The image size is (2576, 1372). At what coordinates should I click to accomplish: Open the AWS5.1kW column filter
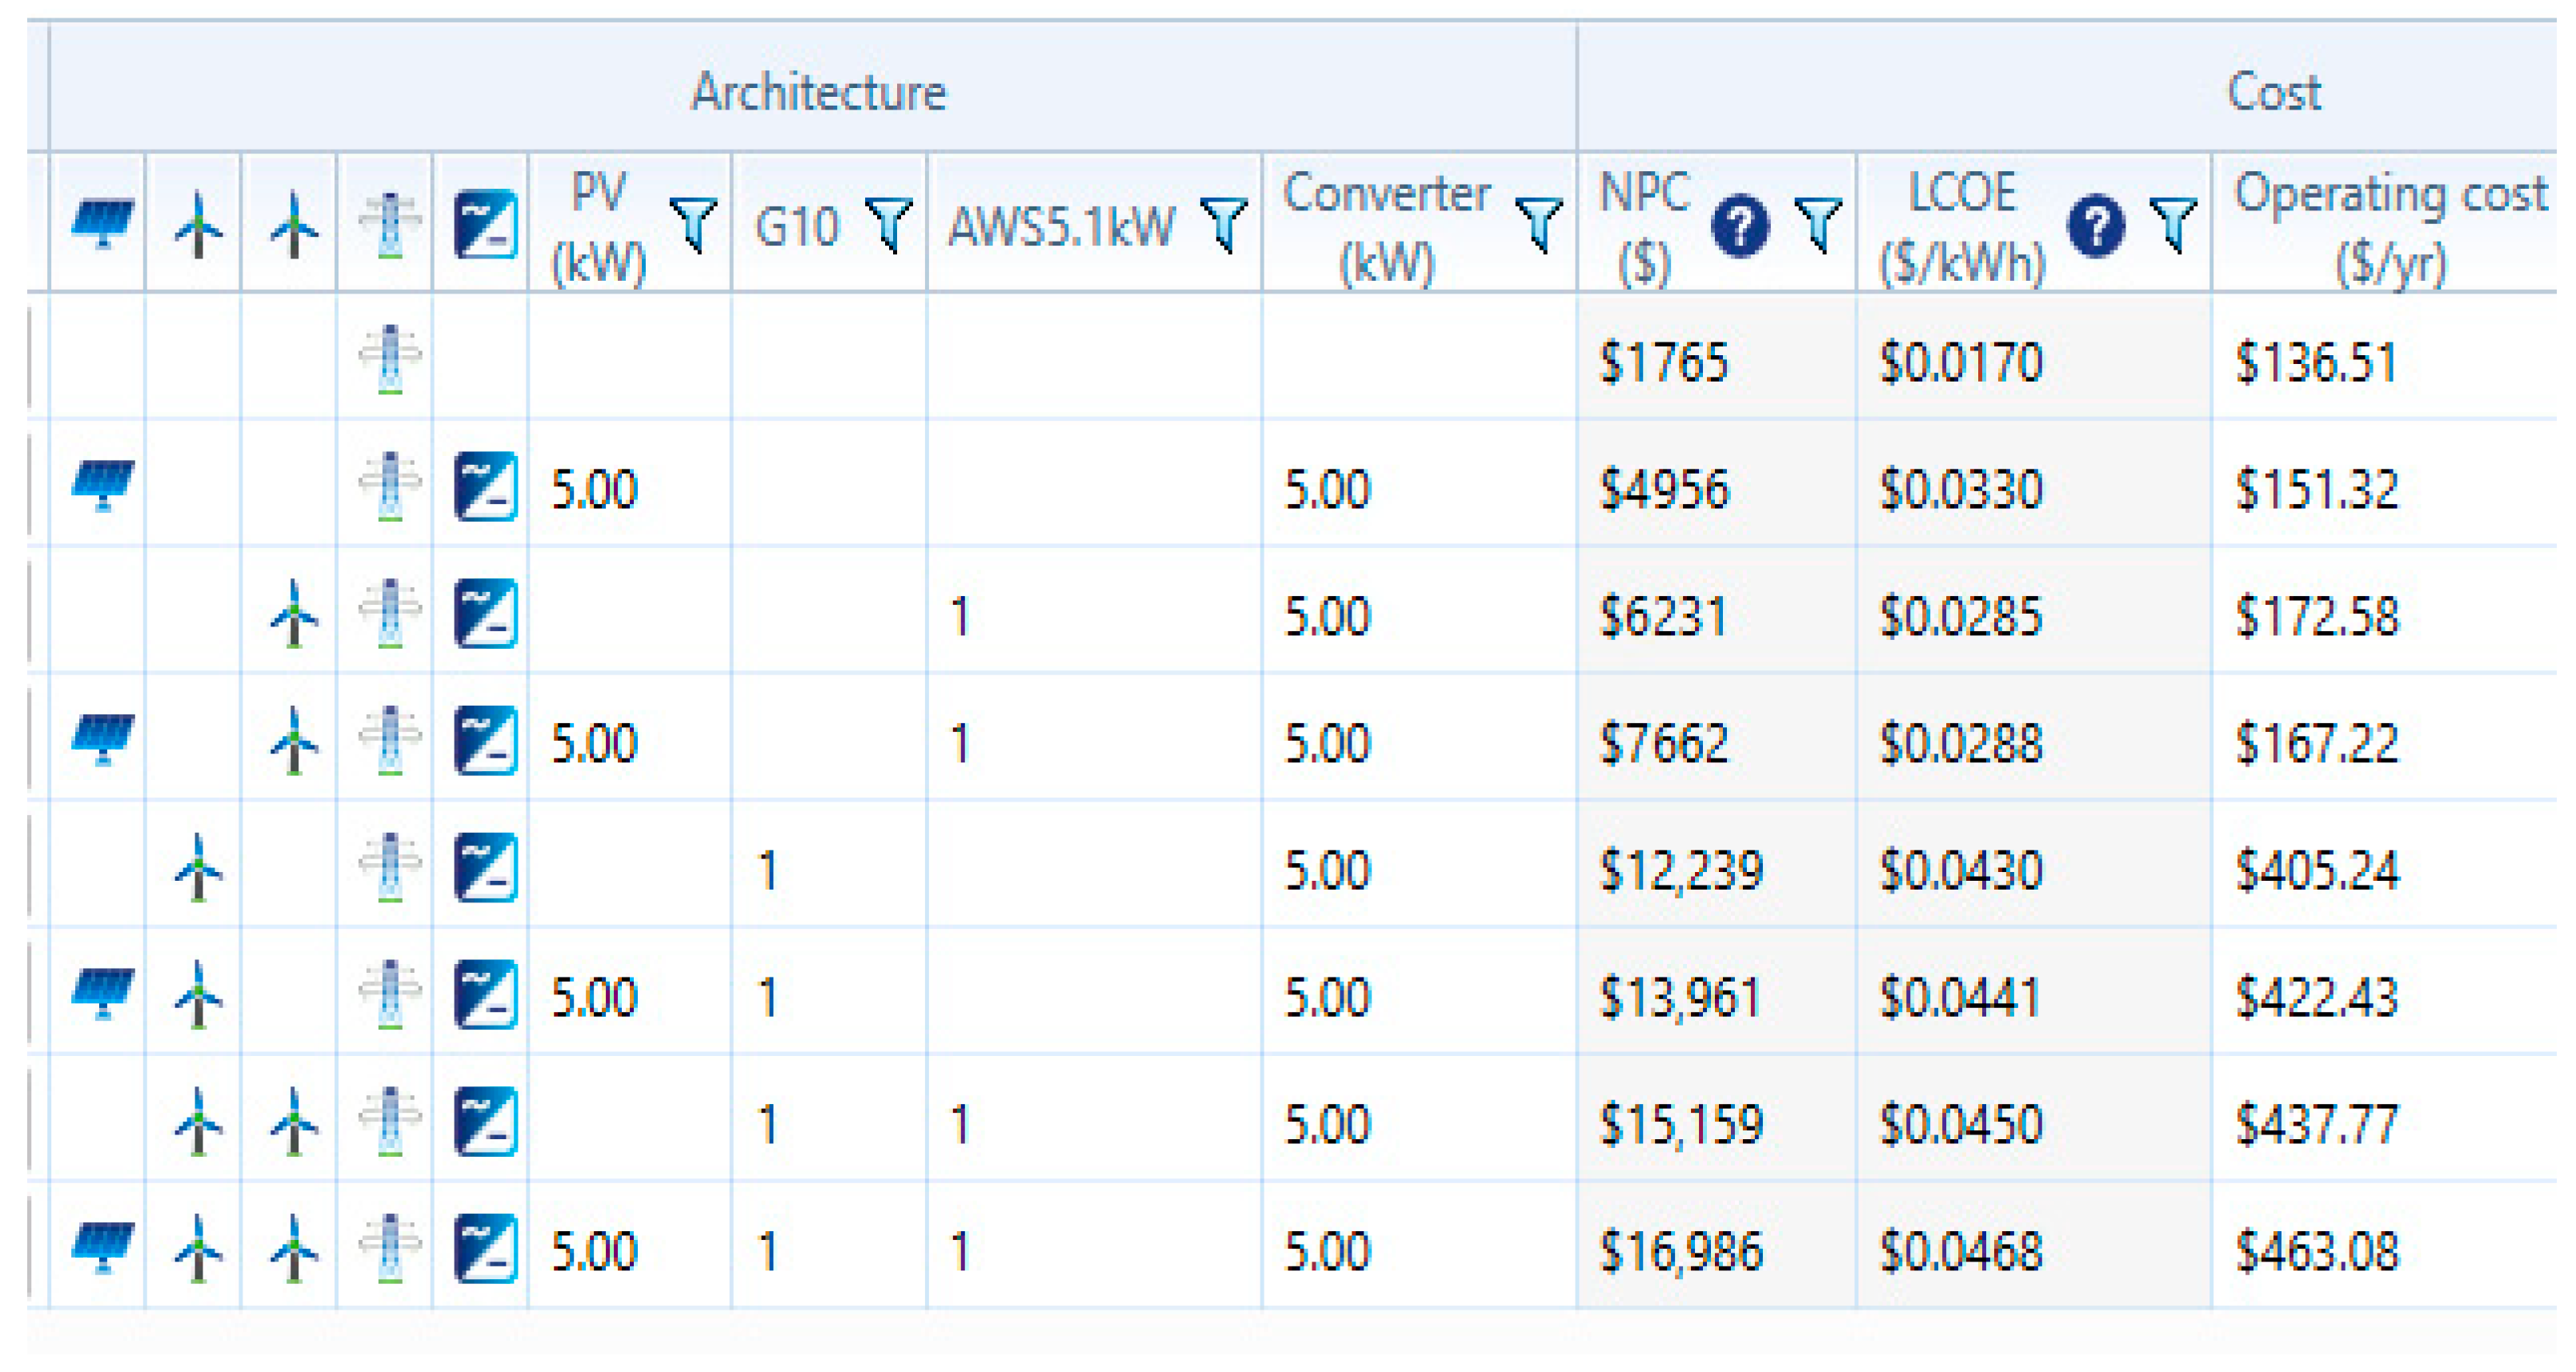click(x=1223, y=224)
